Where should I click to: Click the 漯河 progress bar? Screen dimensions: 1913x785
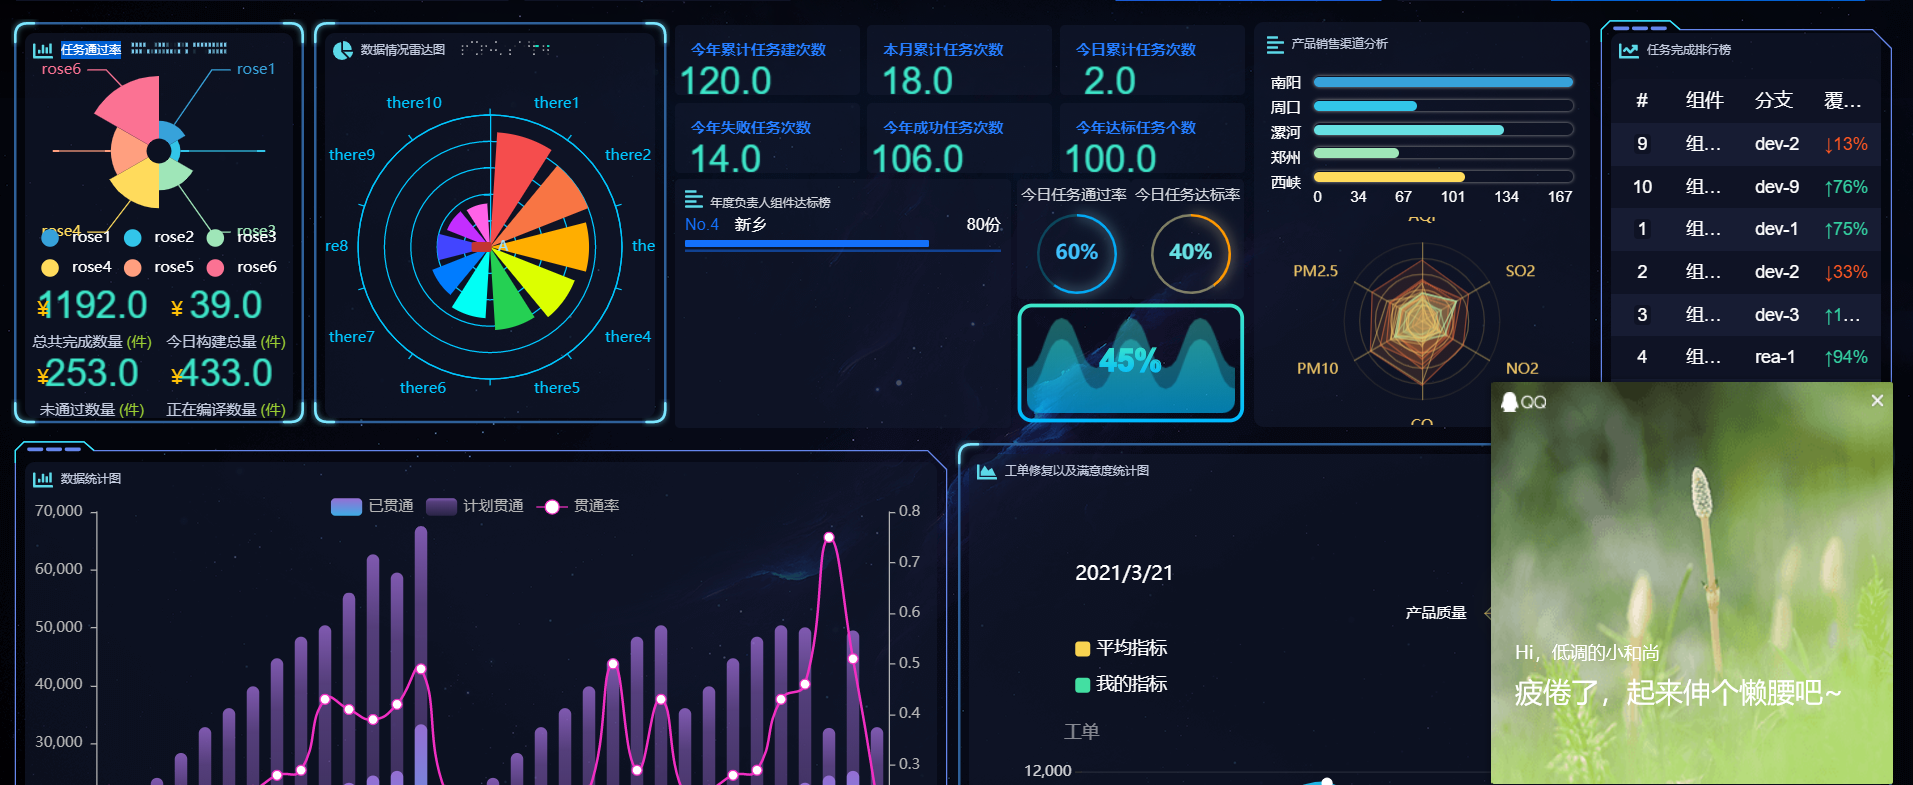click(1443, 130)
